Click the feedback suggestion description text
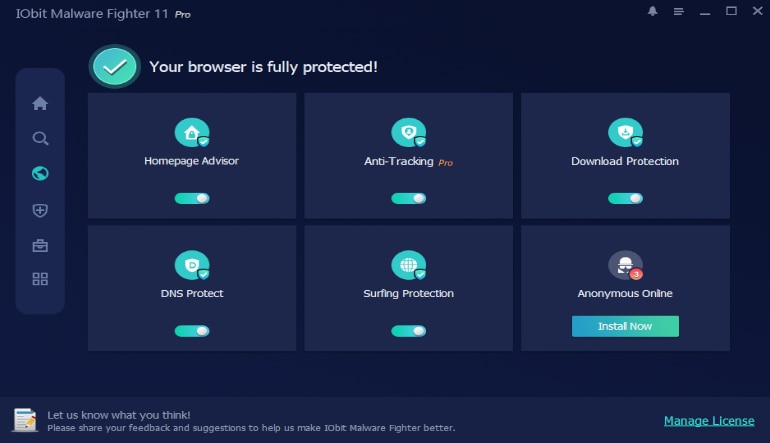 [251, 428]
